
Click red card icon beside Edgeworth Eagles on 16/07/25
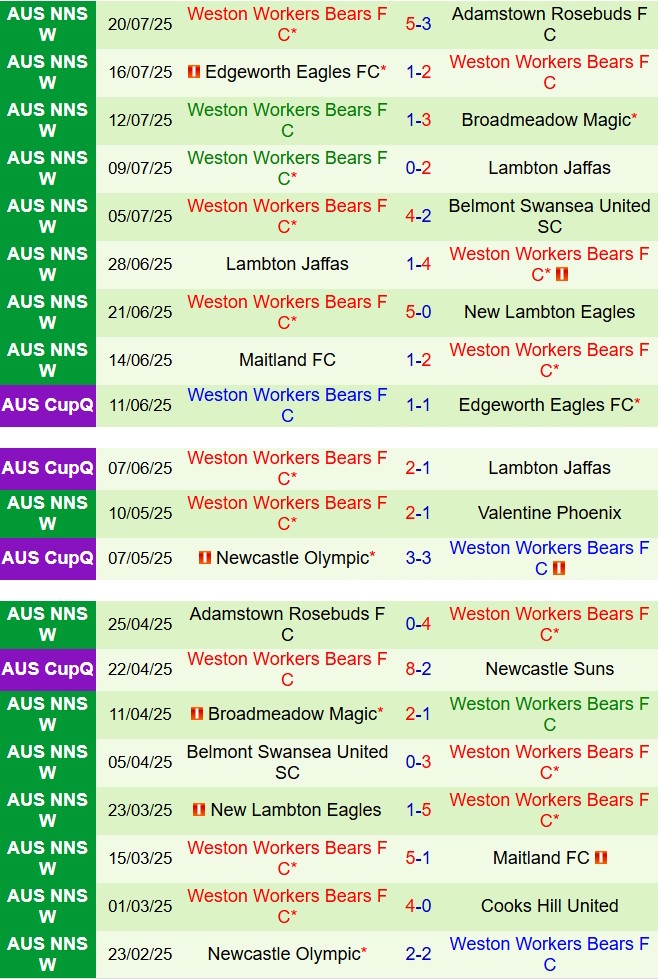pyautogui.click(x=194, y=72)
